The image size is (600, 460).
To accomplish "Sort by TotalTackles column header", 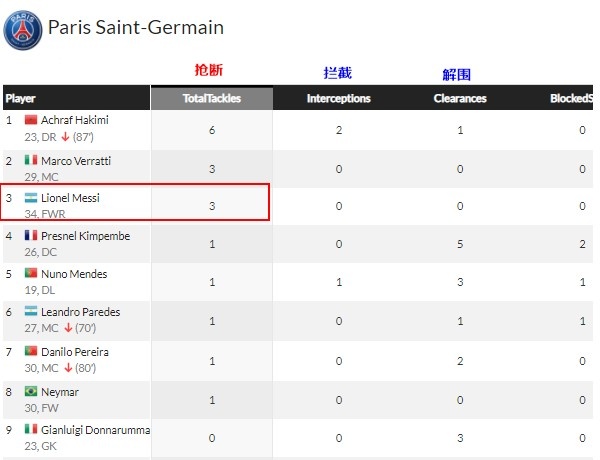I will click(x=212, y=98).
